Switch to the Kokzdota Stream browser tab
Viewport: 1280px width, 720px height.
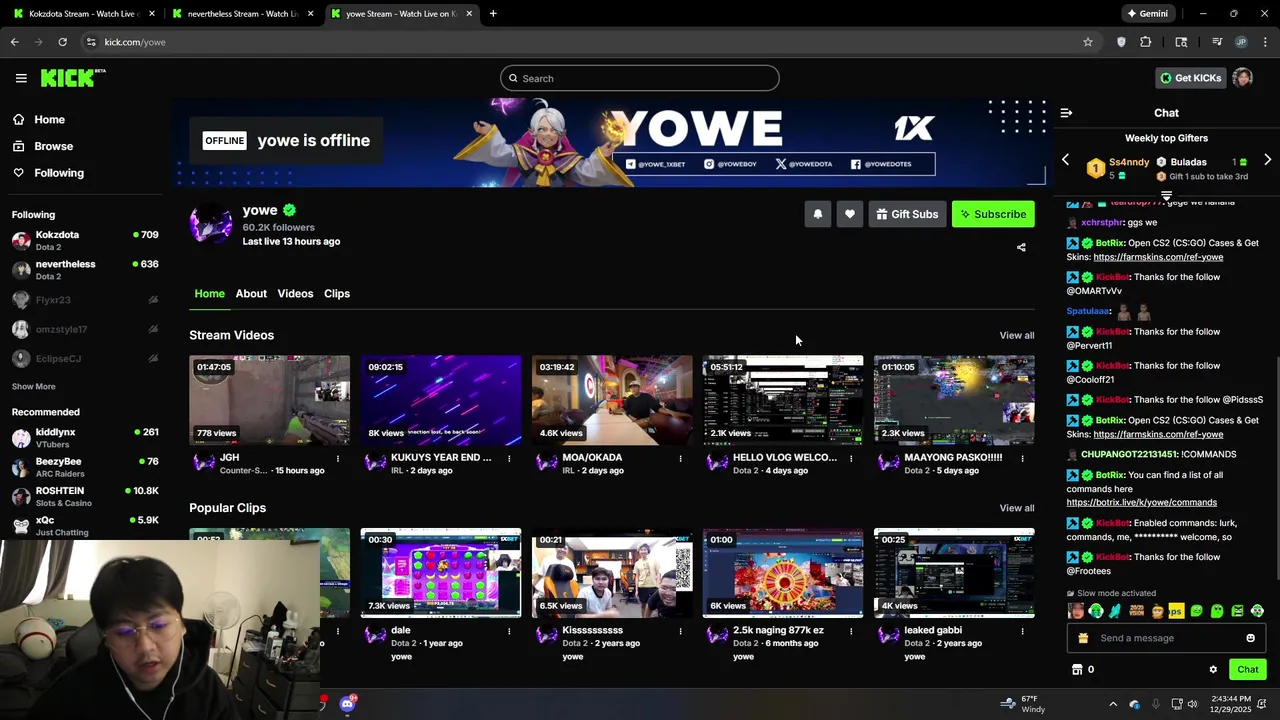click(x=85, y=14)
